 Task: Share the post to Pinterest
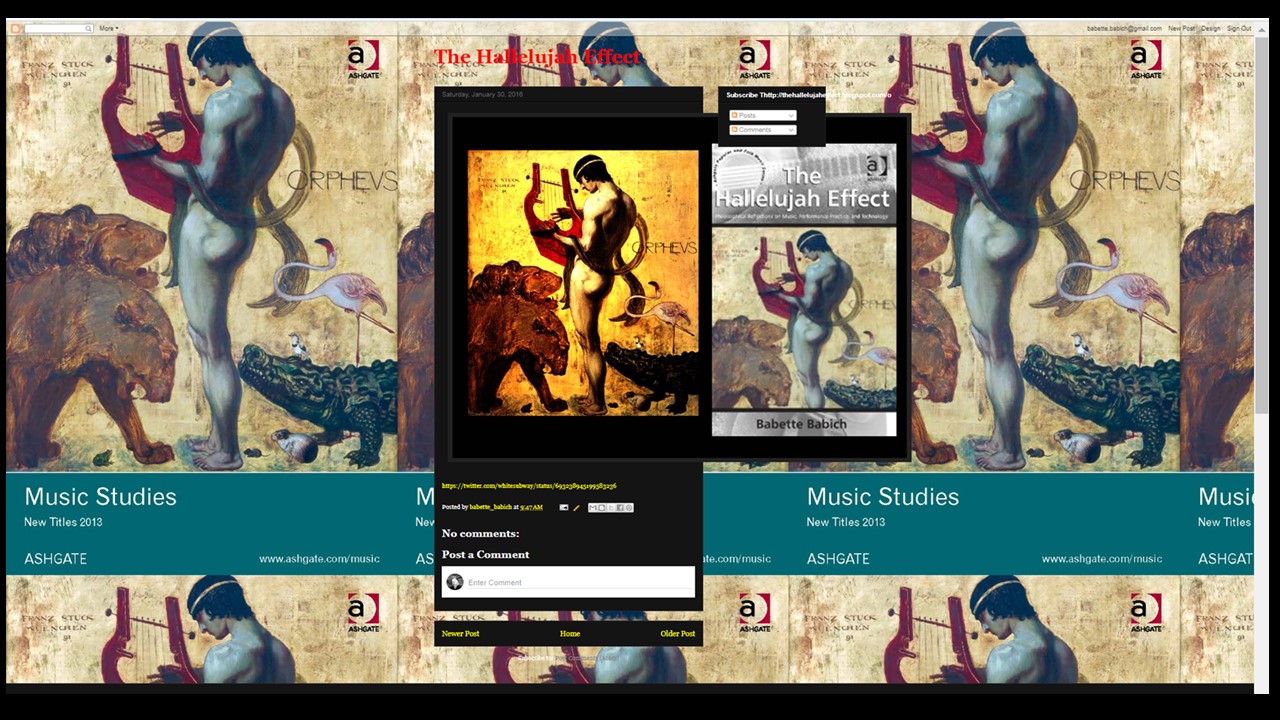tap(629, 508)
